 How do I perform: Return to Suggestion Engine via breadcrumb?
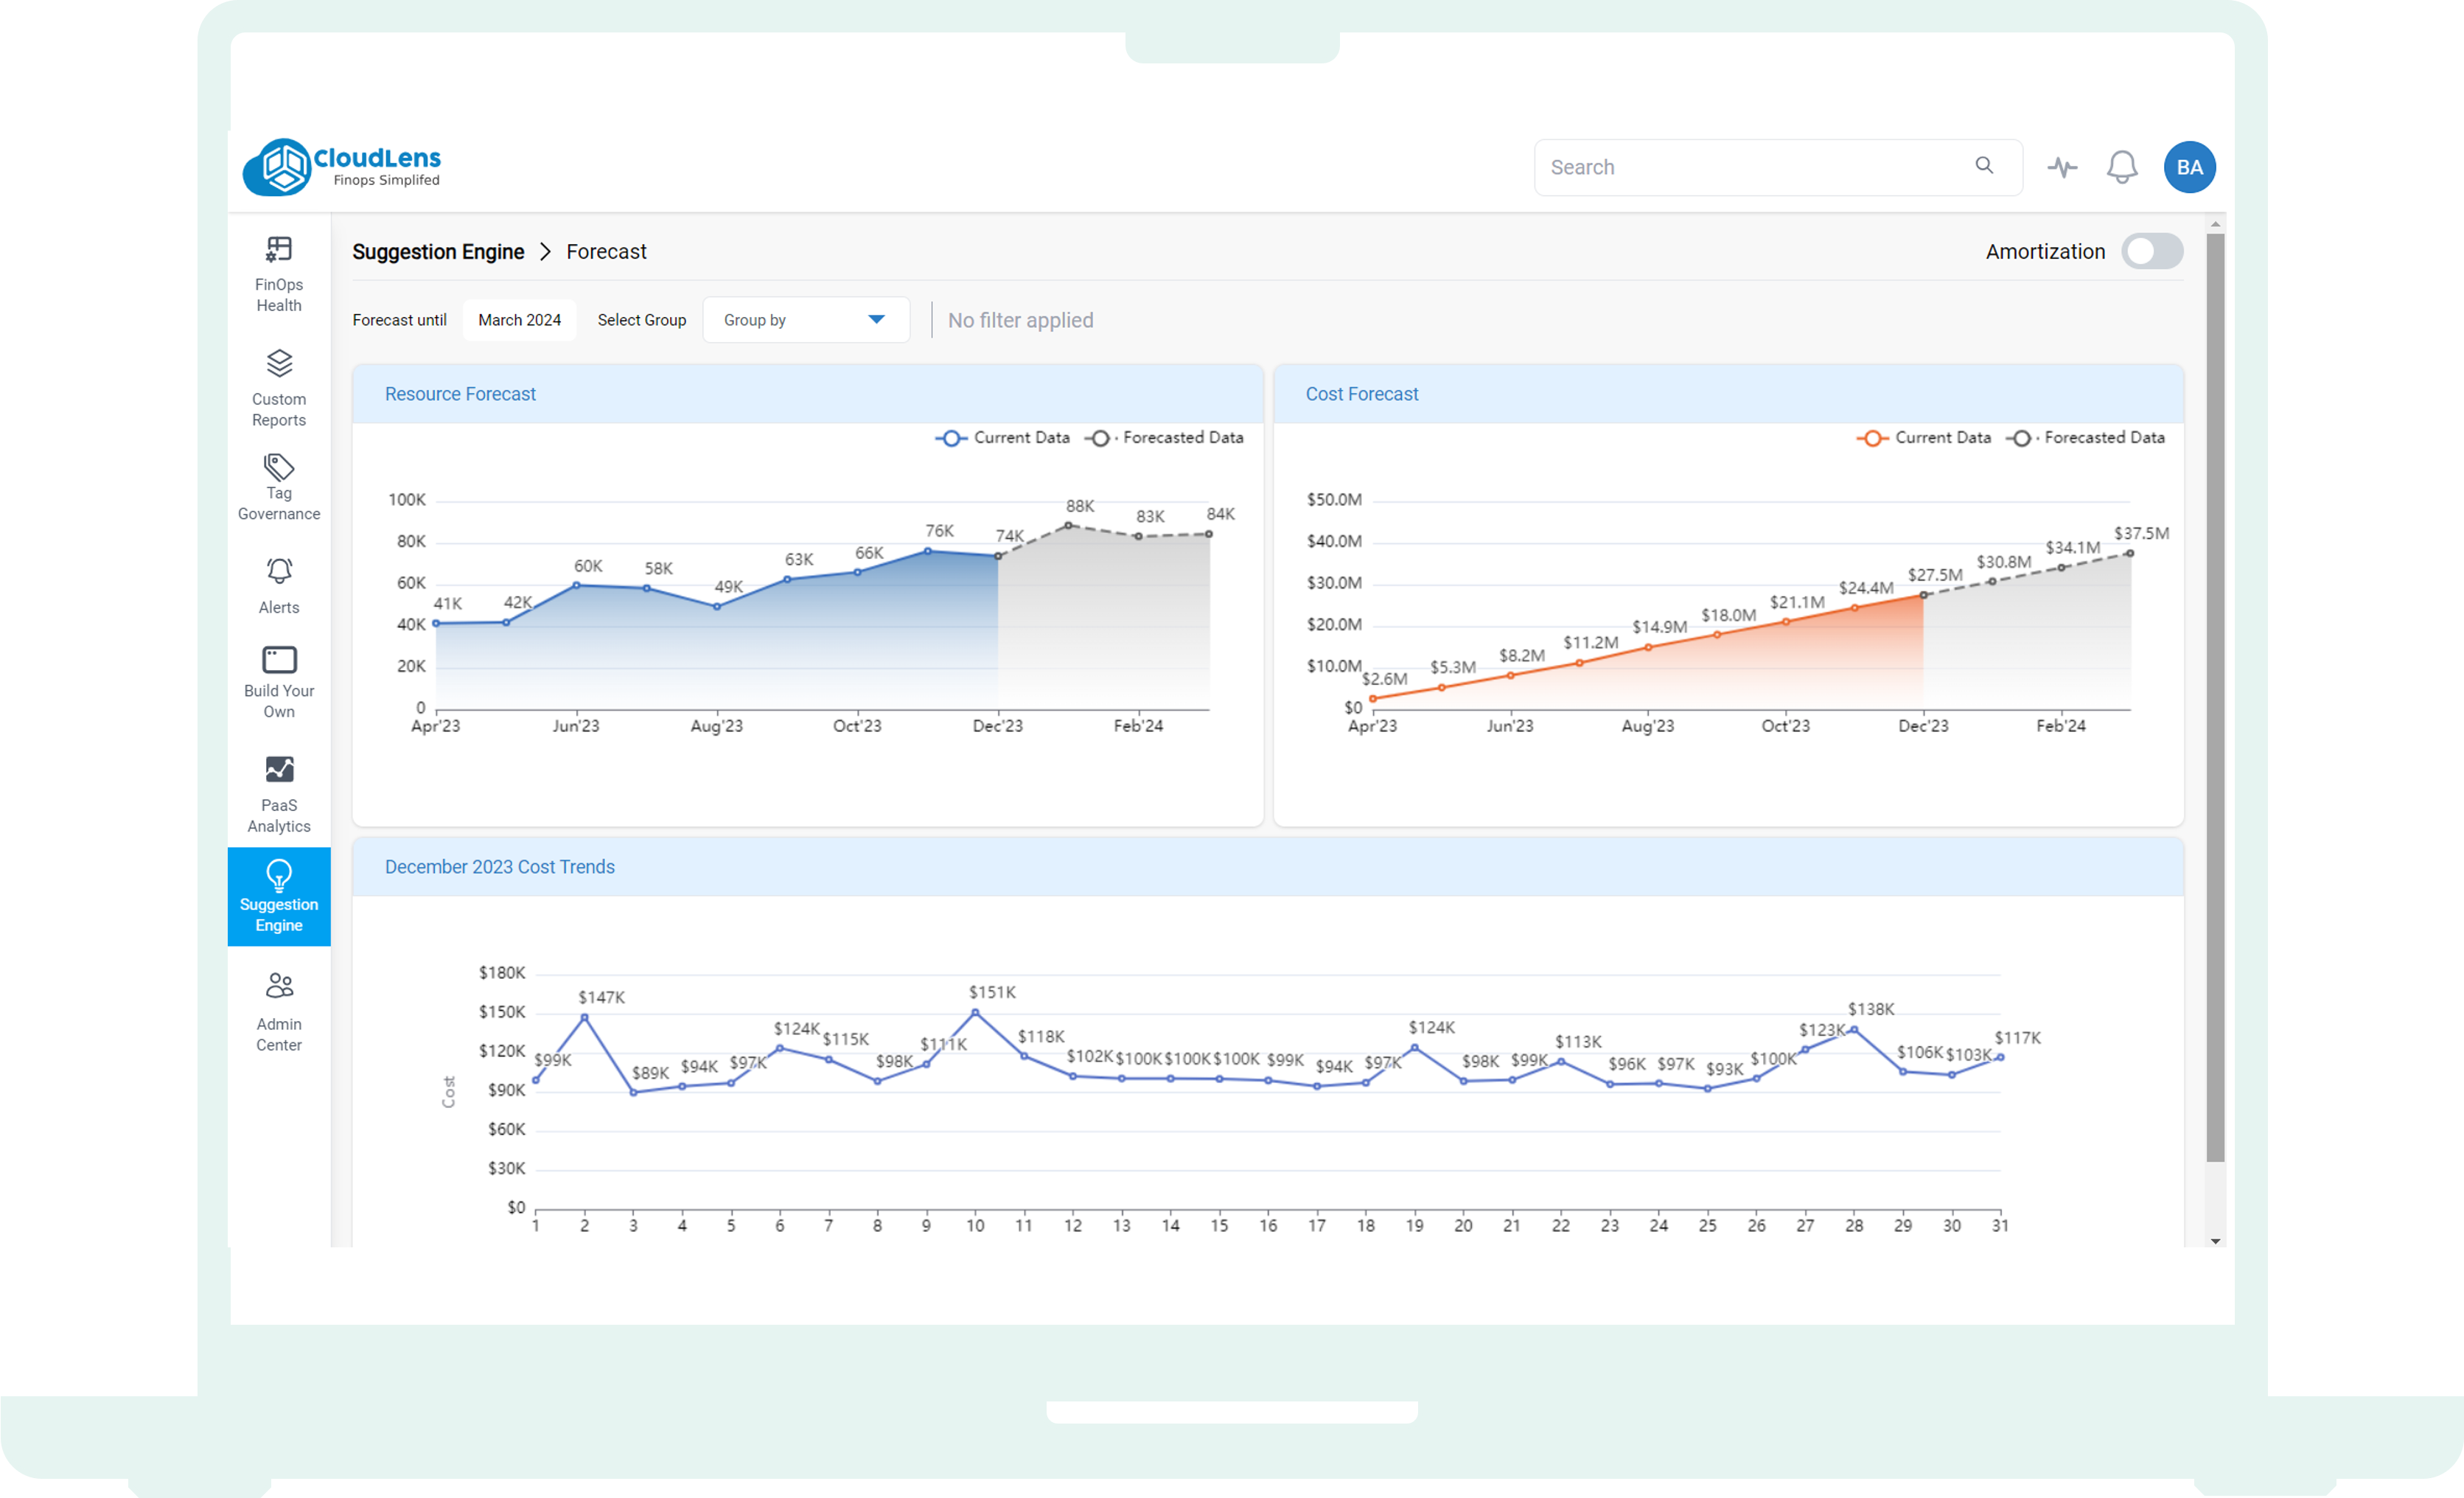[438, 252]
